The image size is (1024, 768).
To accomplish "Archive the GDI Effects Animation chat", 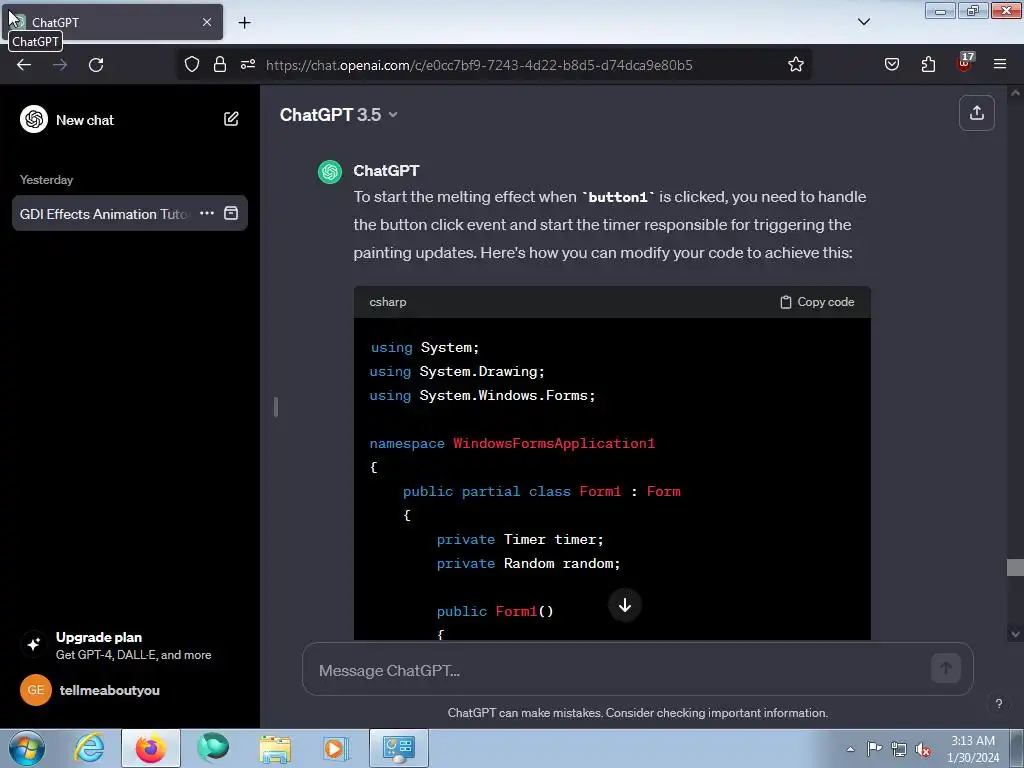I will pyautogui.click(x=231, y=214).
